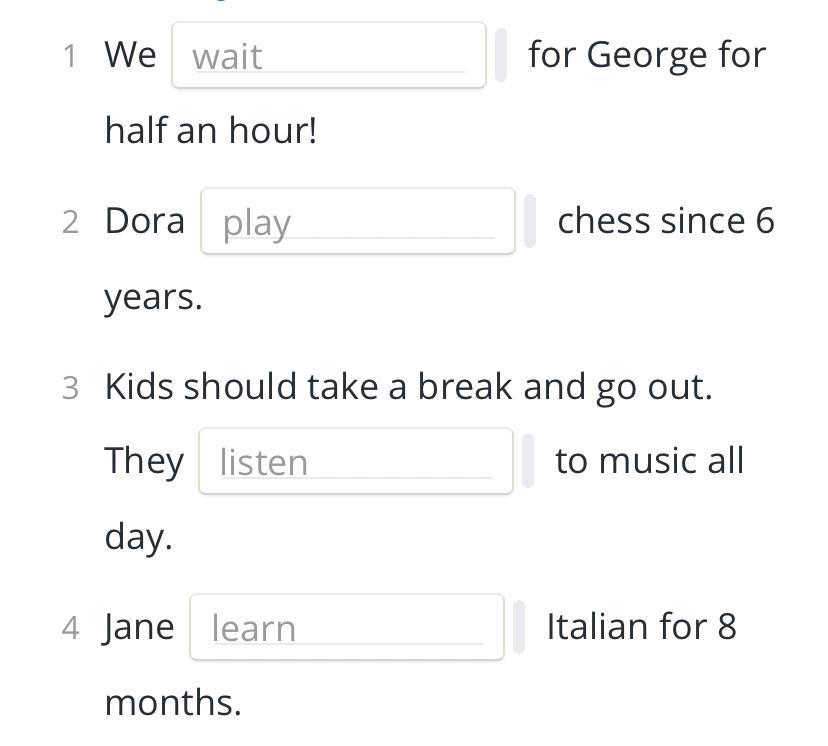This screenshot has height=746, width=828.
Task: Click the 'learn' input box after Jane
Action: pyautogui.click(x=347, y=627)
